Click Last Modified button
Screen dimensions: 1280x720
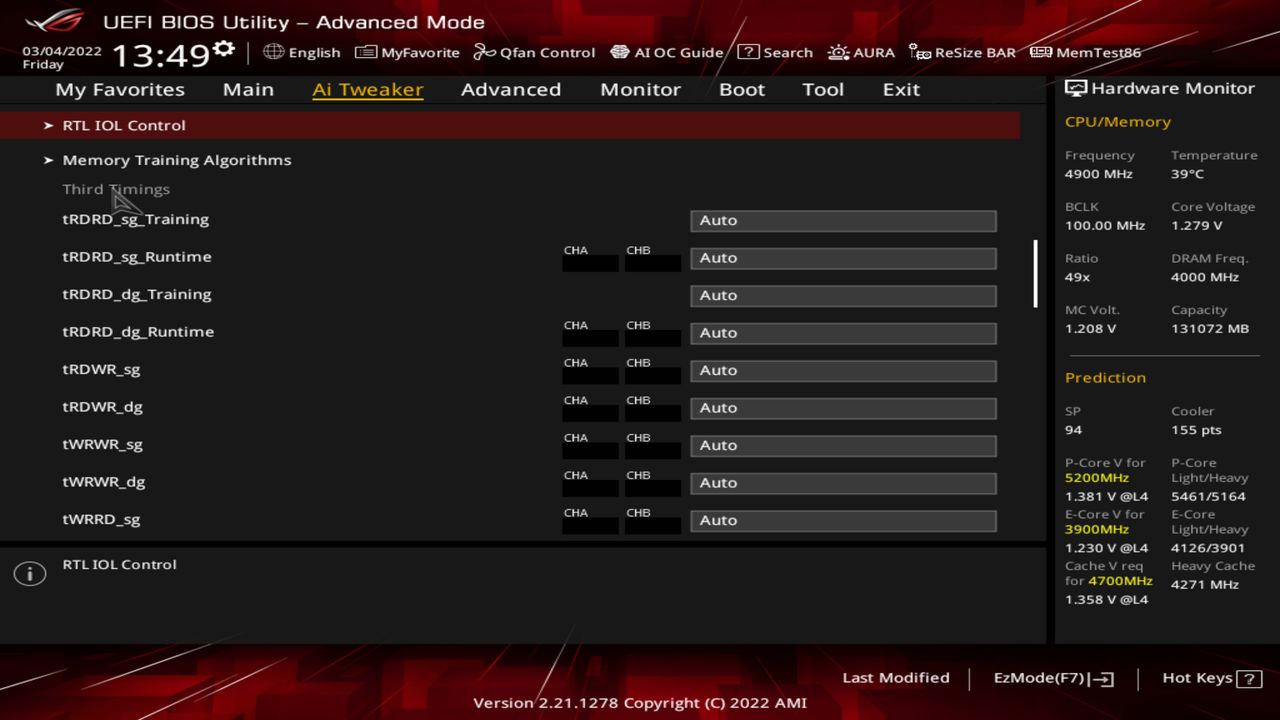click(x=896, y=678)
